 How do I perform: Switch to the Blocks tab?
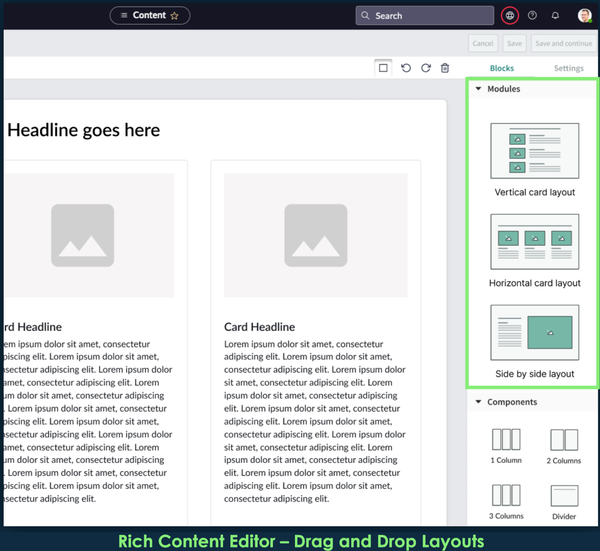tap(502, 68)
